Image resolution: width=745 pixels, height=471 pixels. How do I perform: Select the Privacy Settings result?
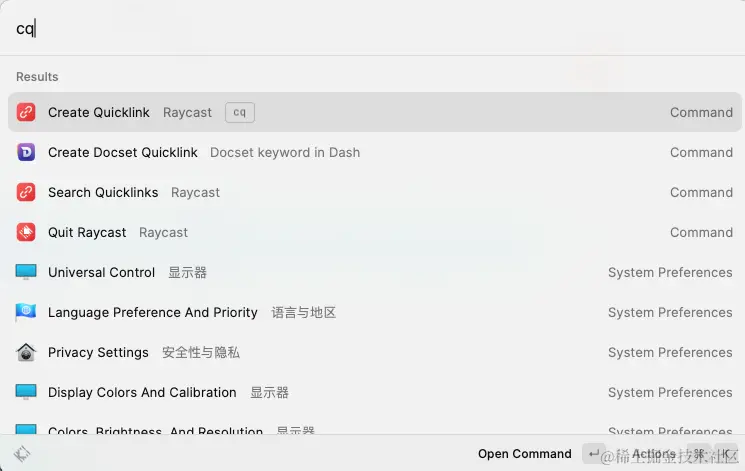click(x=374, y=352)
